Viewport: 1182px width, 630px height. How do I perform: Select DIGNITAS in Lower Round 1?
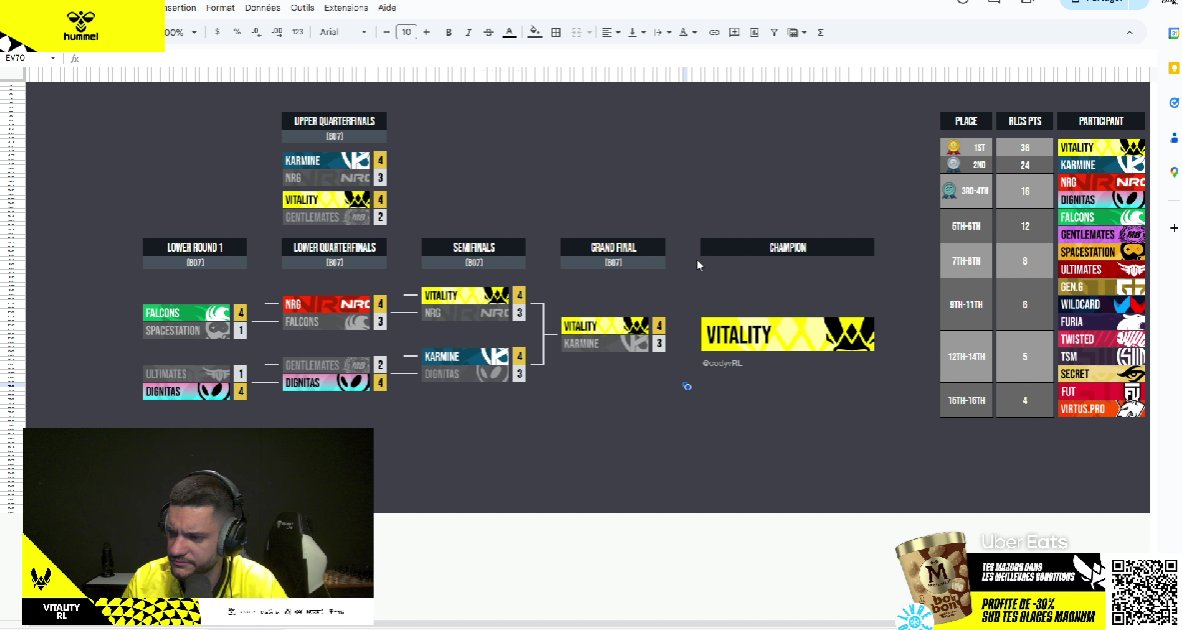point(186,391)
